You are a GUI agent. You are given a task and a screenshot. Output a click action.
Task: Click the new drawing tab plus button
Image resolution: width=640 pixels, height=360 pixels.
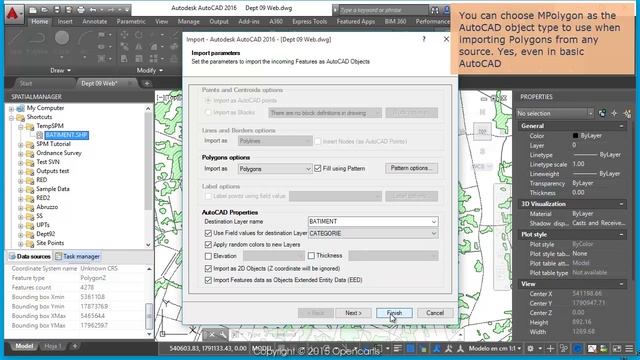point(147,83)
